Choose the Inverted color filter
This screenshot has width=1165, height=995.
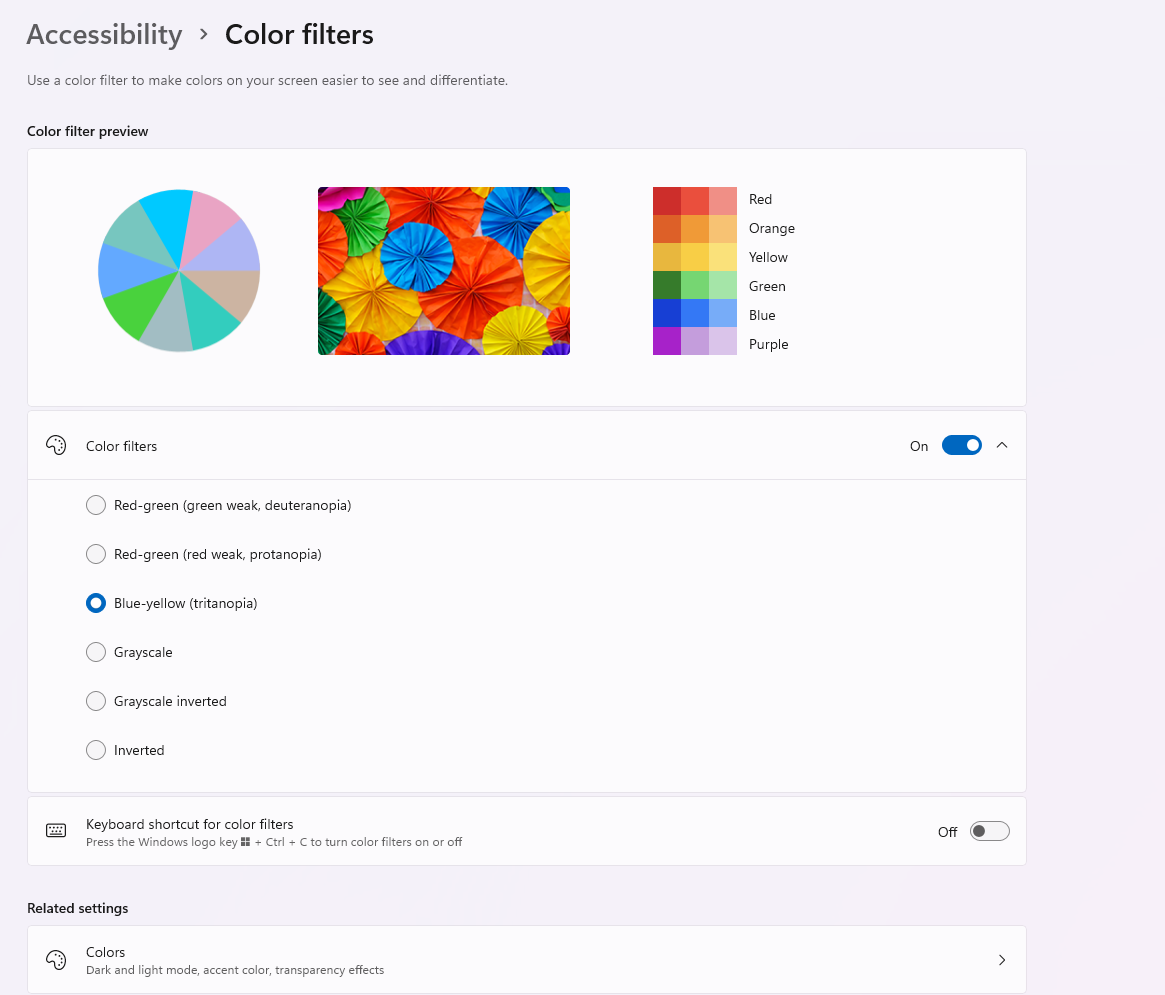(95, 750)
